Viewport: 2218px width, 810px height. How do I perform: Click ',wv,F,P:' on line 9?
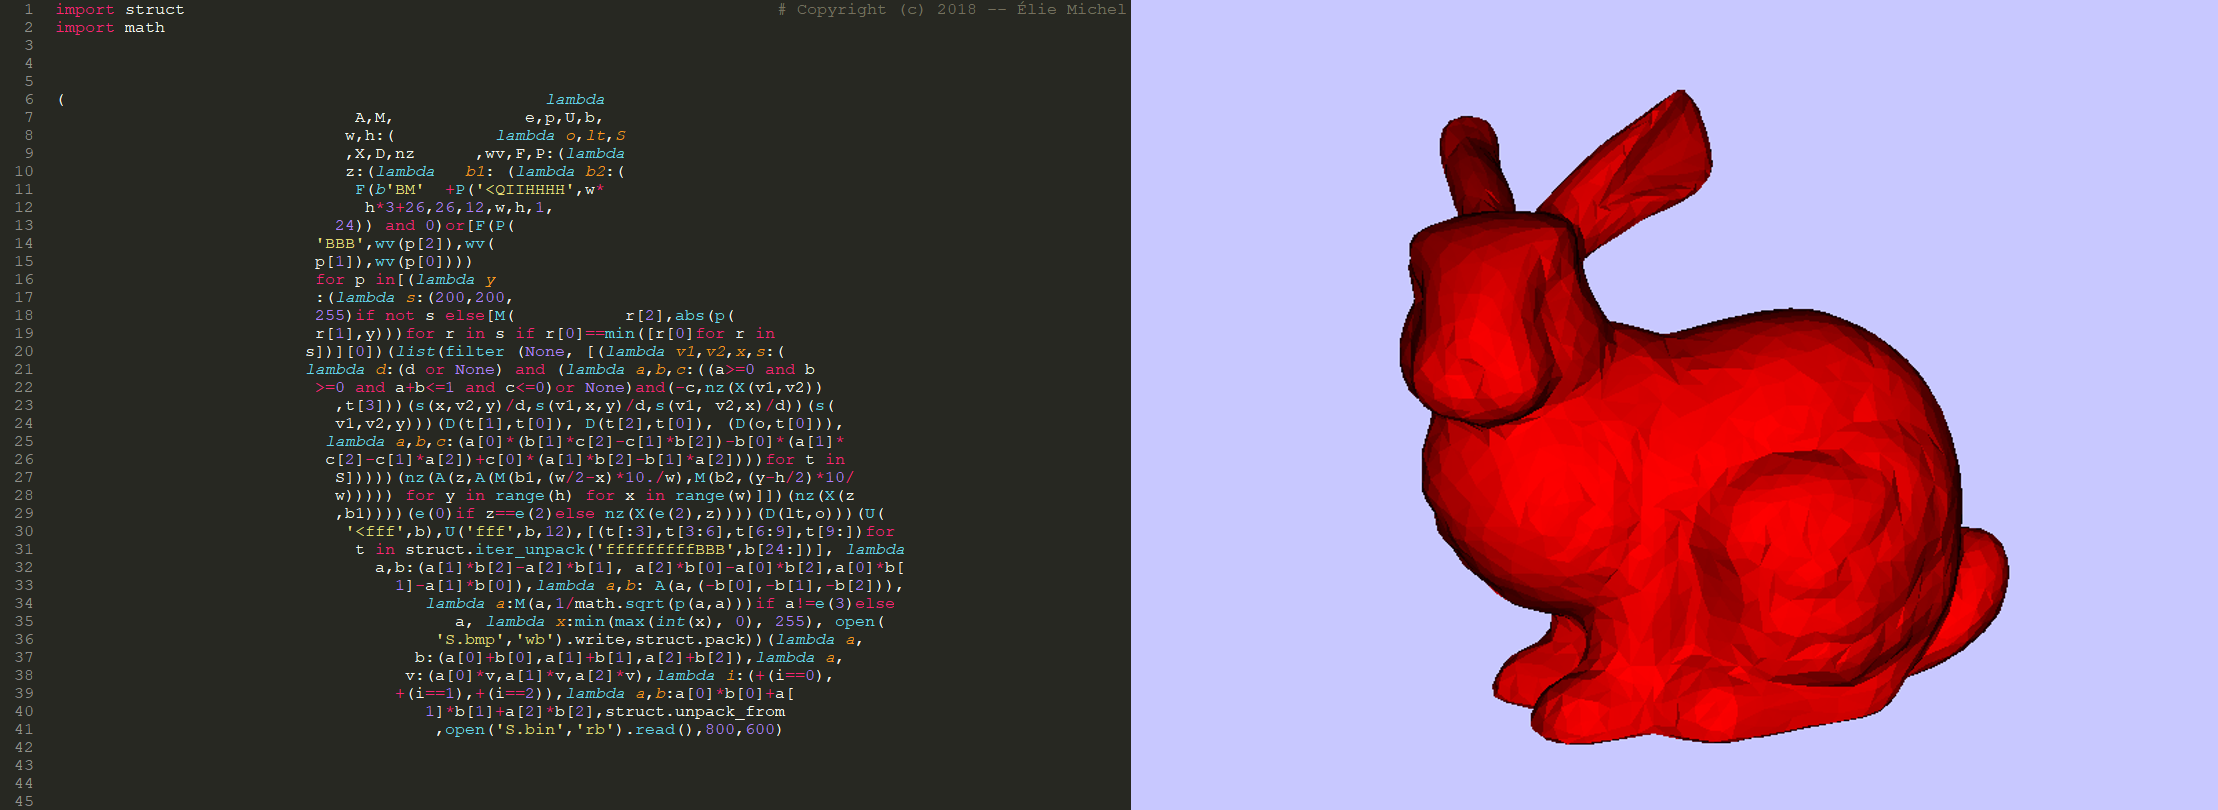pos(515,154)
